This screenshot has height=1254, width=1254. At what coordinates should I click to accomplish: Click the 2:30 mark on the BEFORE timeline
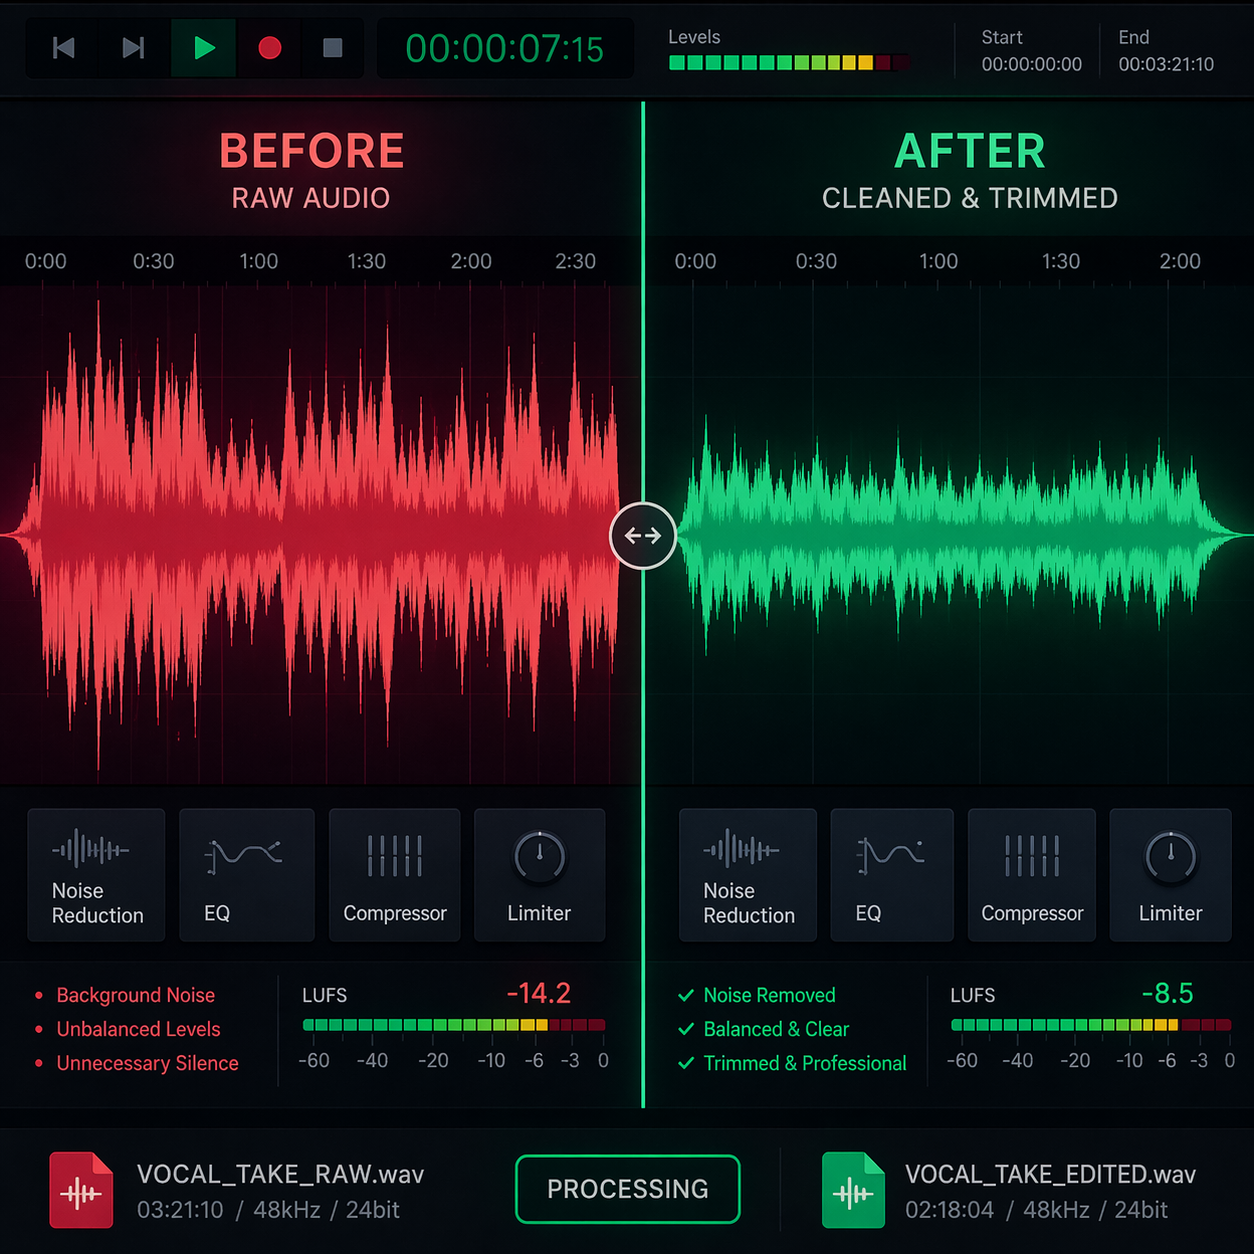pyautogui.click(x=576, y=261)
